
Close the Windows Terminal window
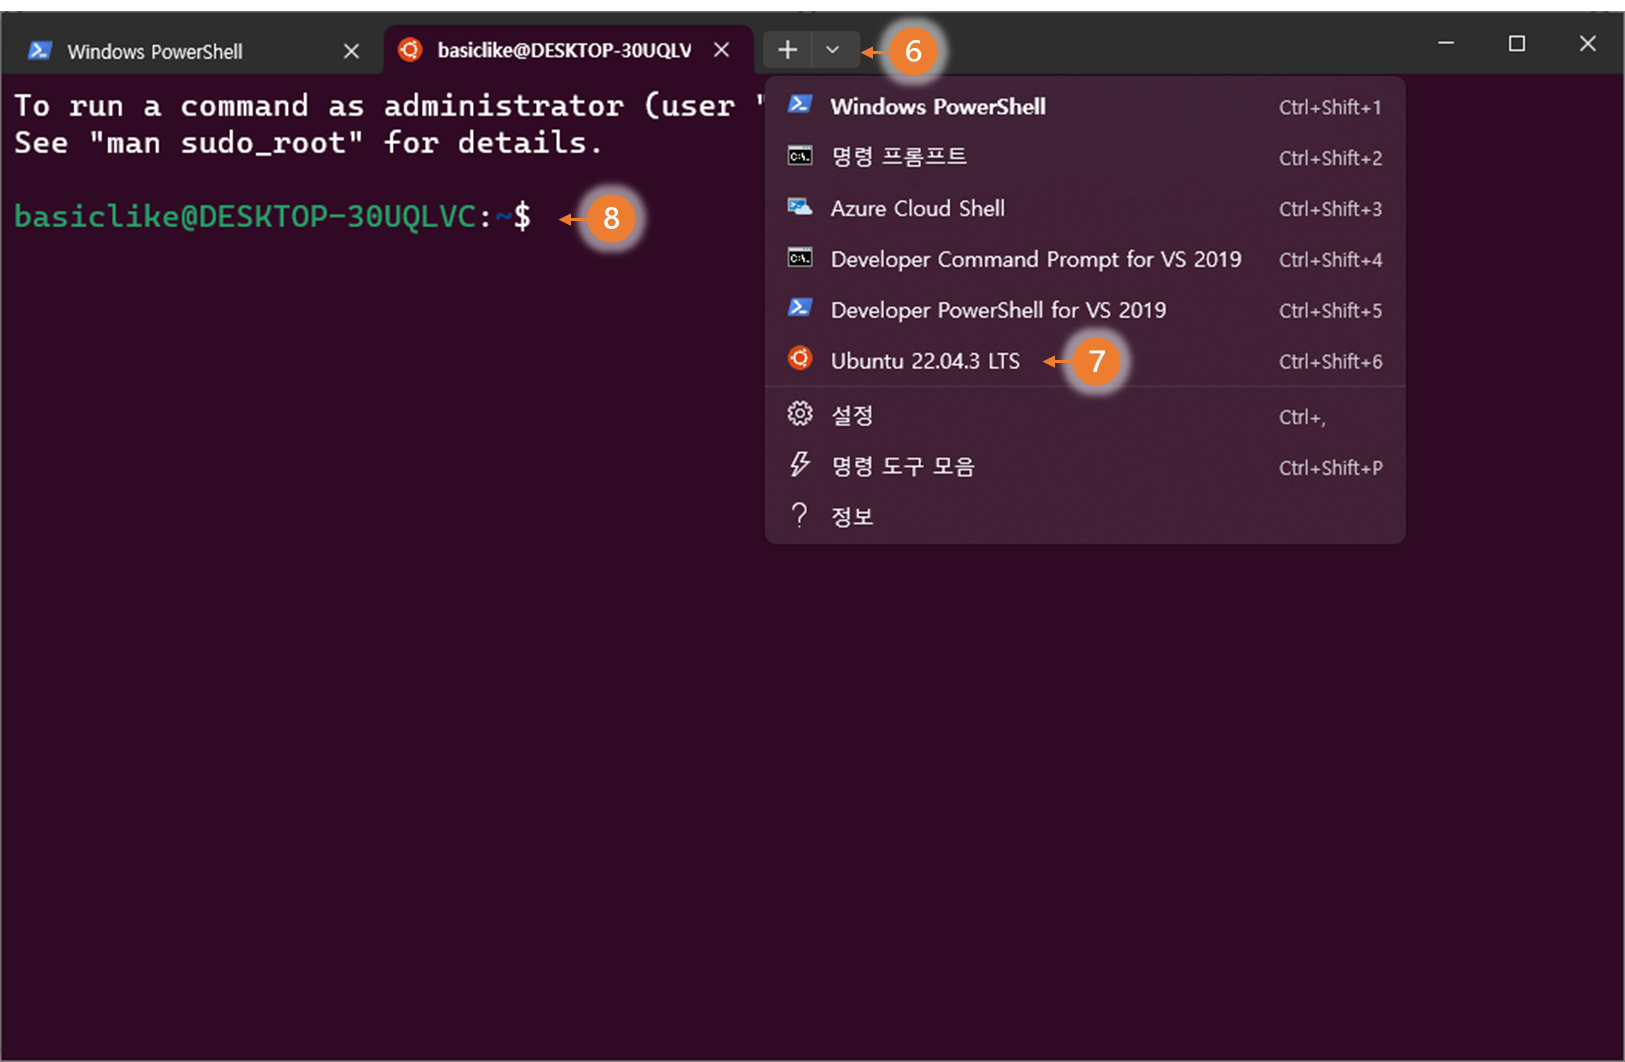pyautogui.click(x=1588, y=43)
